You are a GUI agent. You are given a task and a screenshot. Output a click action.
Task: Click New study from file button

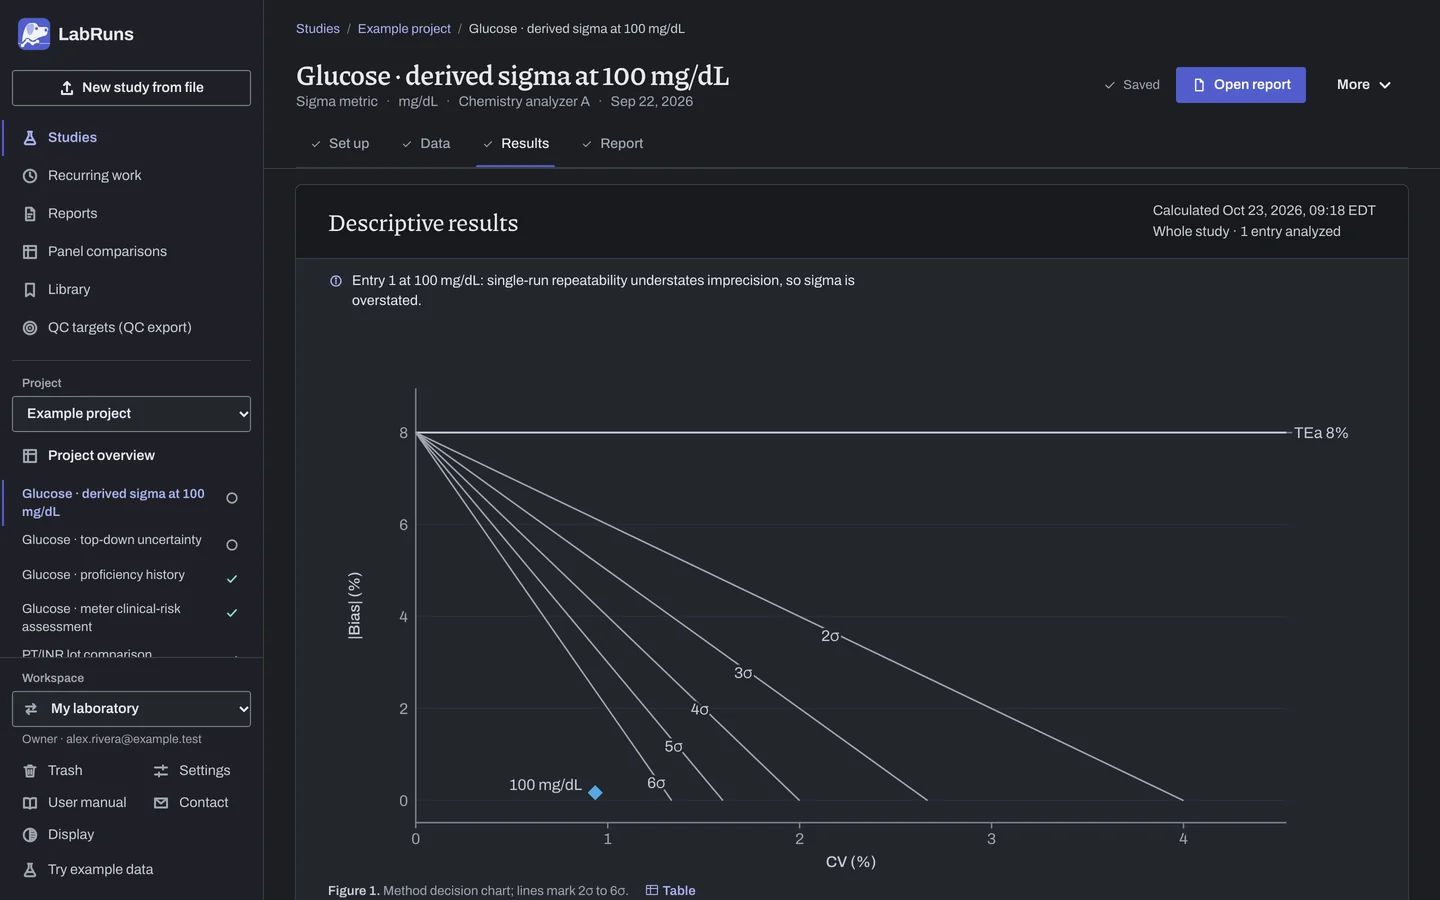pos(131,88)
